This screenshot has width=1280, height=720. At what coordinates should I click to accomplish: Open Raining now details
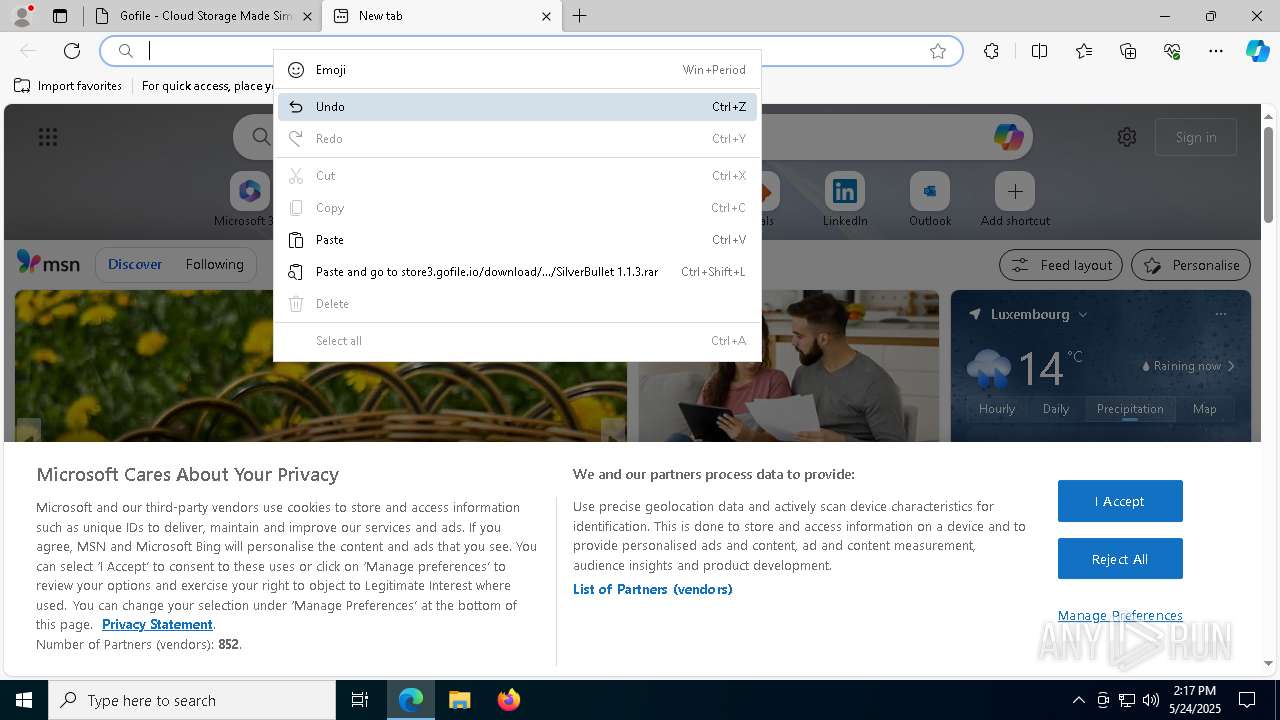pos(1189,366)
